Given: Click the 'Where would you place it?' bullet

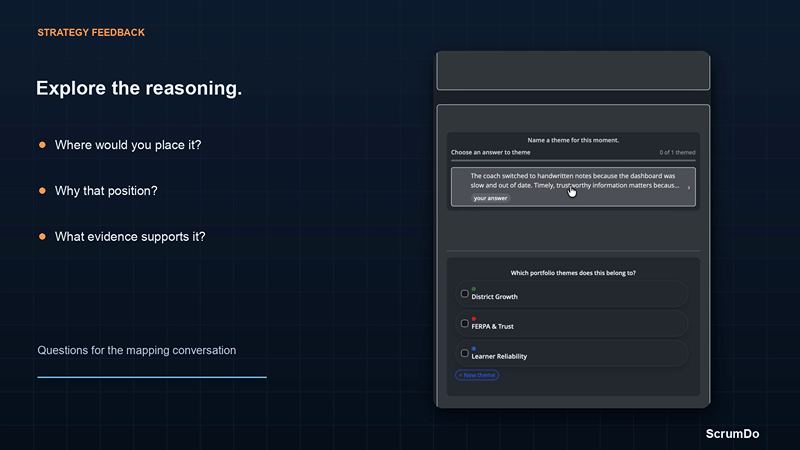Looking at the screenshot, I should tap(128, 145).
